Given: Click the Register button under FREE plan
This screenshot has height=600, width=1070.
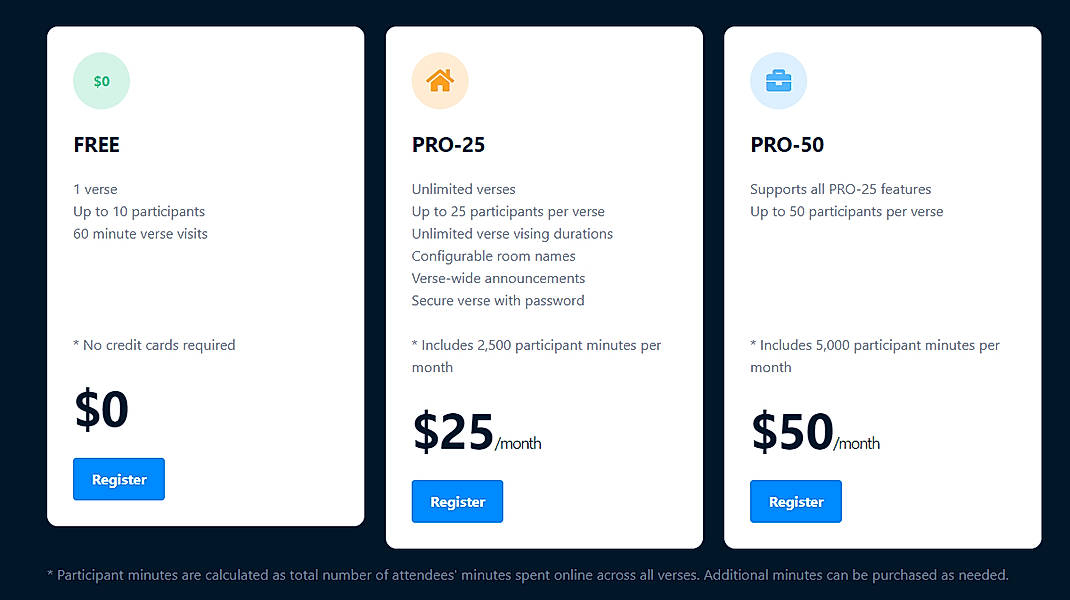Looking at the screenshot, I should 118,479.
